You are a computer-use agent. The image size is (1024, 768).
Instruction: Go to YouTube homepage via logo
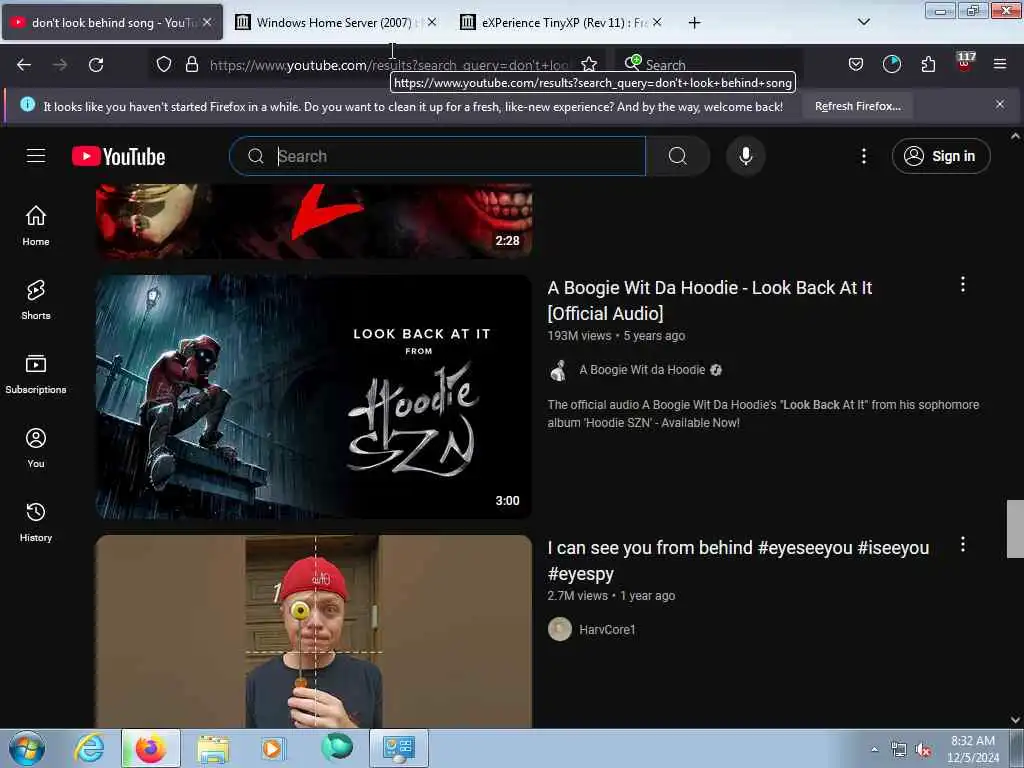118,156
